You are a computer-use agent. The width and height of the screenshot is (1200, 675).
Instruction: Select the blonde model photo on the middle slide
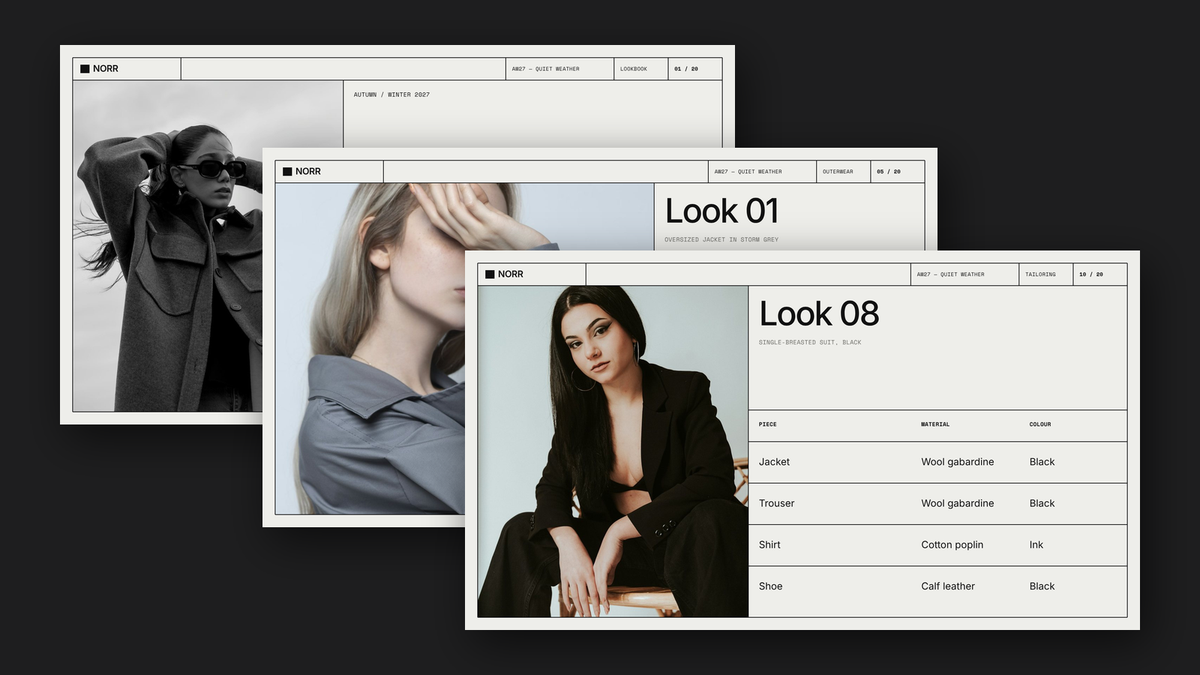point(370,348)
